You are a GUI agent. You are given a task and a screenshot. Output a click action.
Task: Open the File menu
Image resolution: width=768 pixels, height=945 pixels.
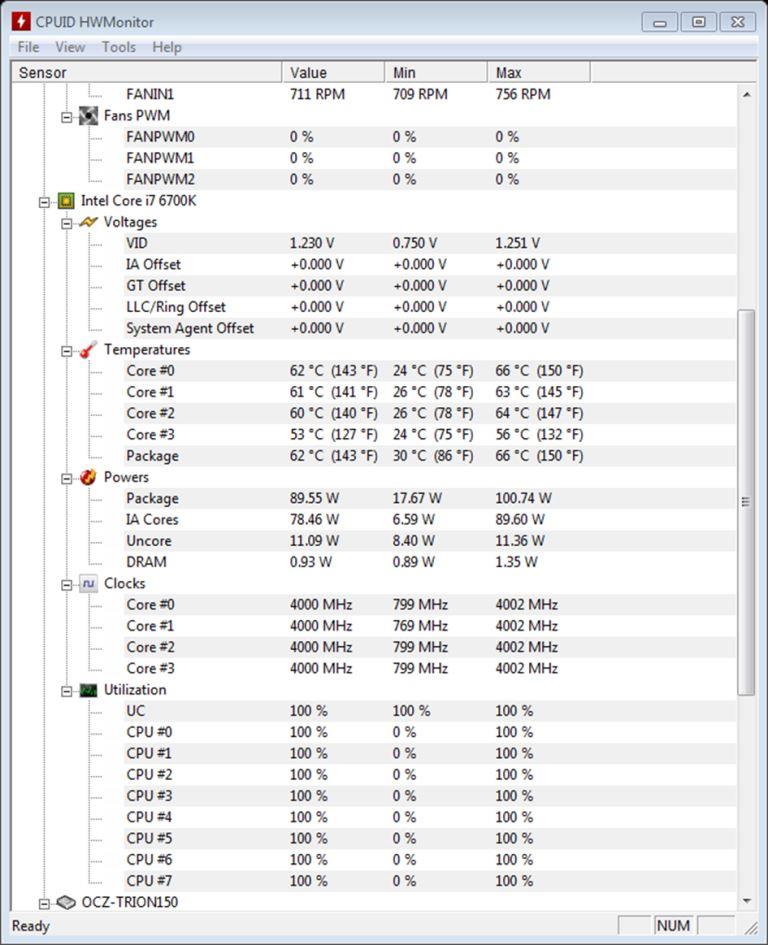click(28, 47)
